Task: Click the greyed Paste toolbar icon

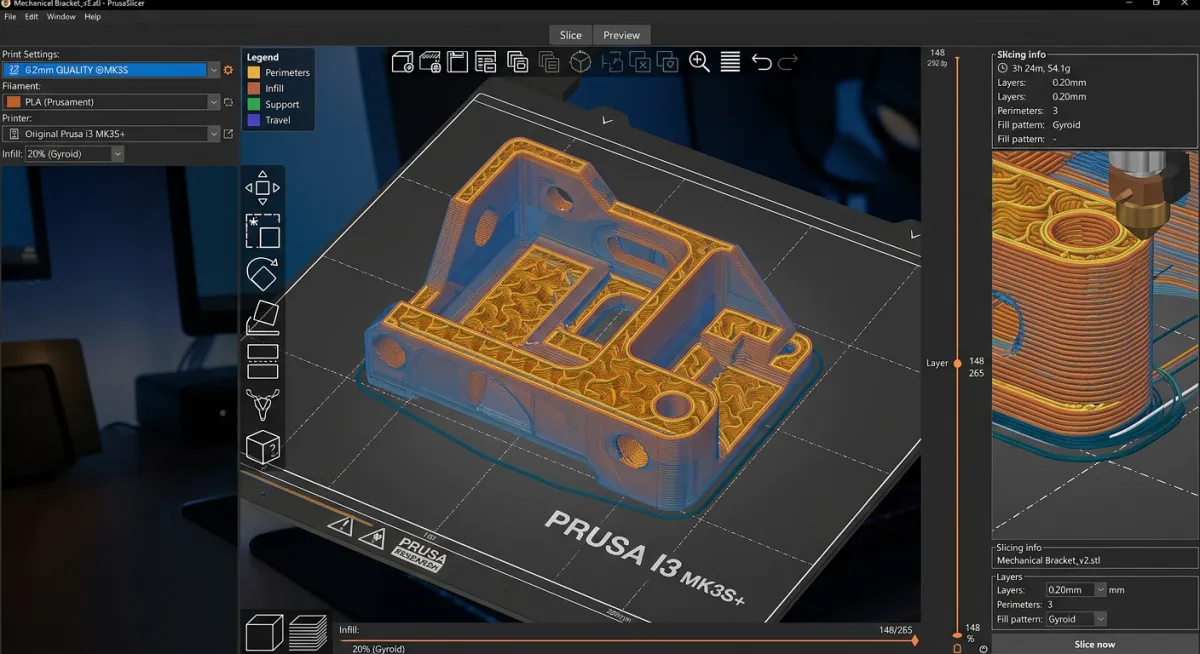Action: pyautogui.click(x=548, y=62)
